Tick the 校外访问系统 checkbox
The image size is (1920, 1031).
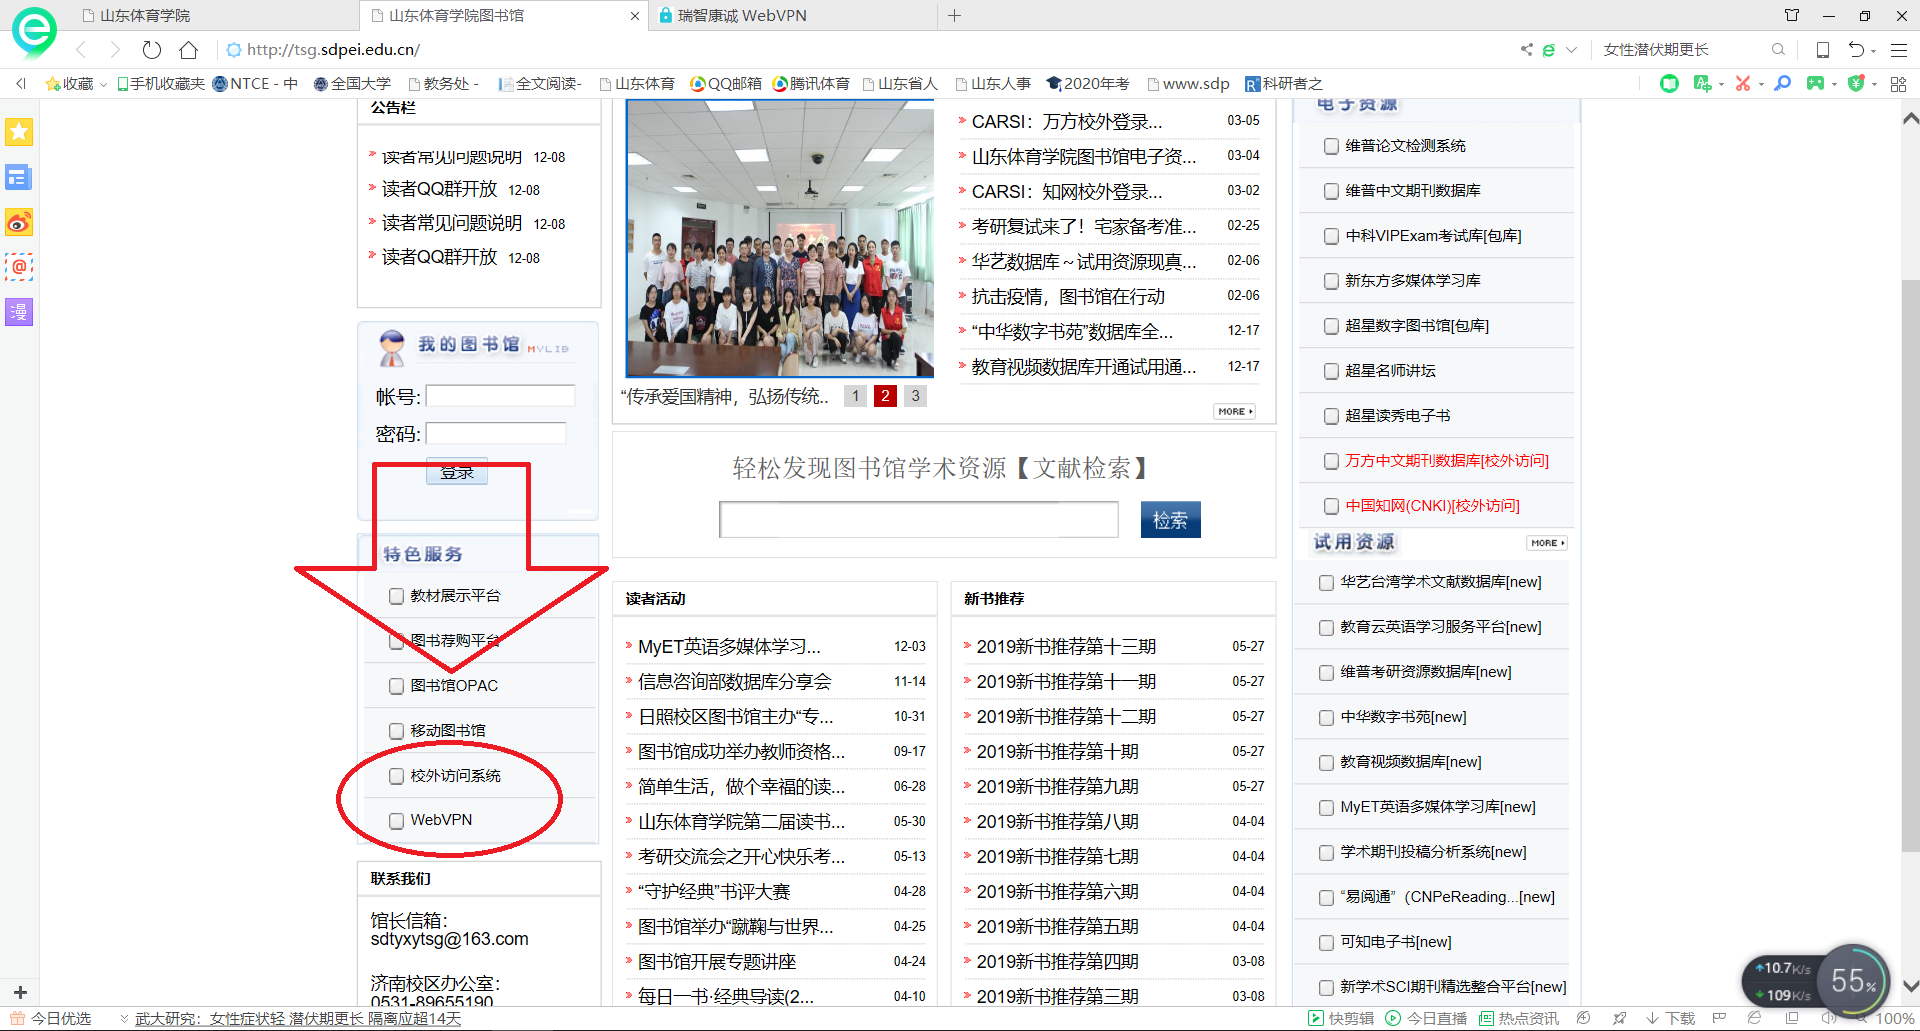pyautogui.click(x=396, y=776)
